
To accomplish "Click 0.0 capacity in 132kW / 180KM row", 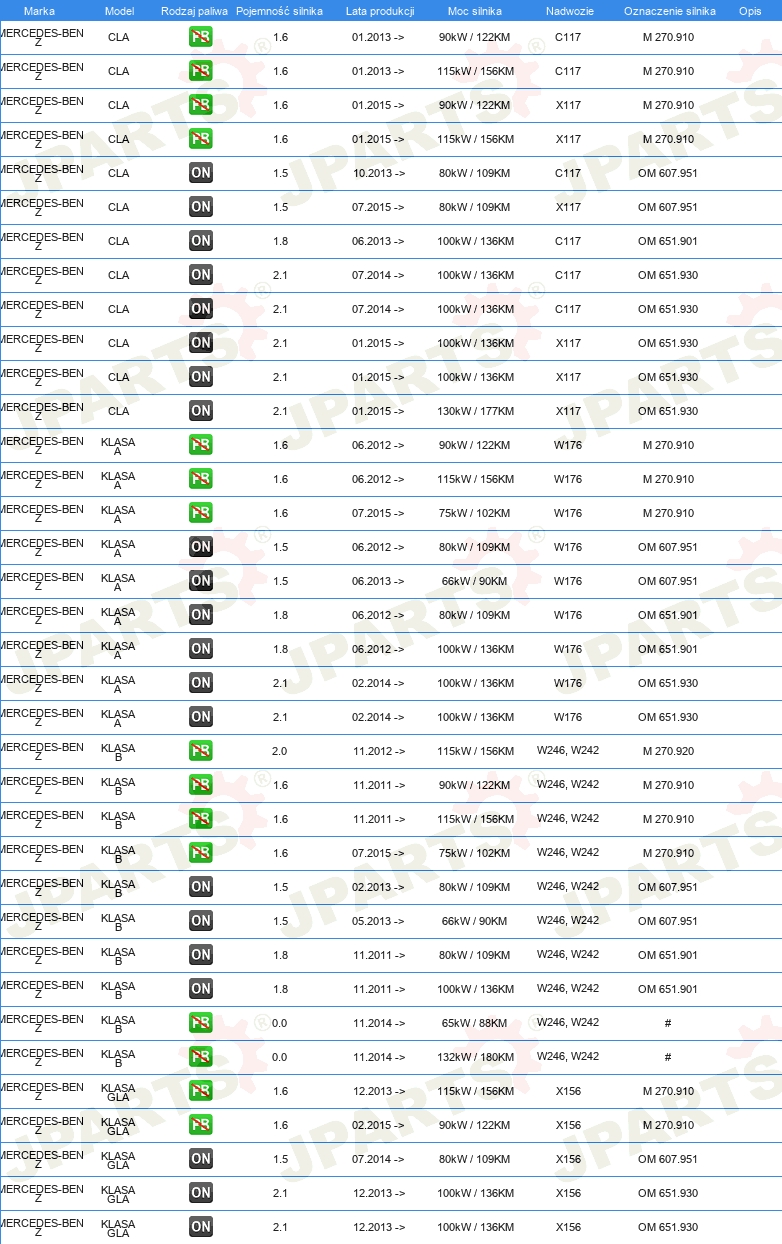I will coord(280,1057).
